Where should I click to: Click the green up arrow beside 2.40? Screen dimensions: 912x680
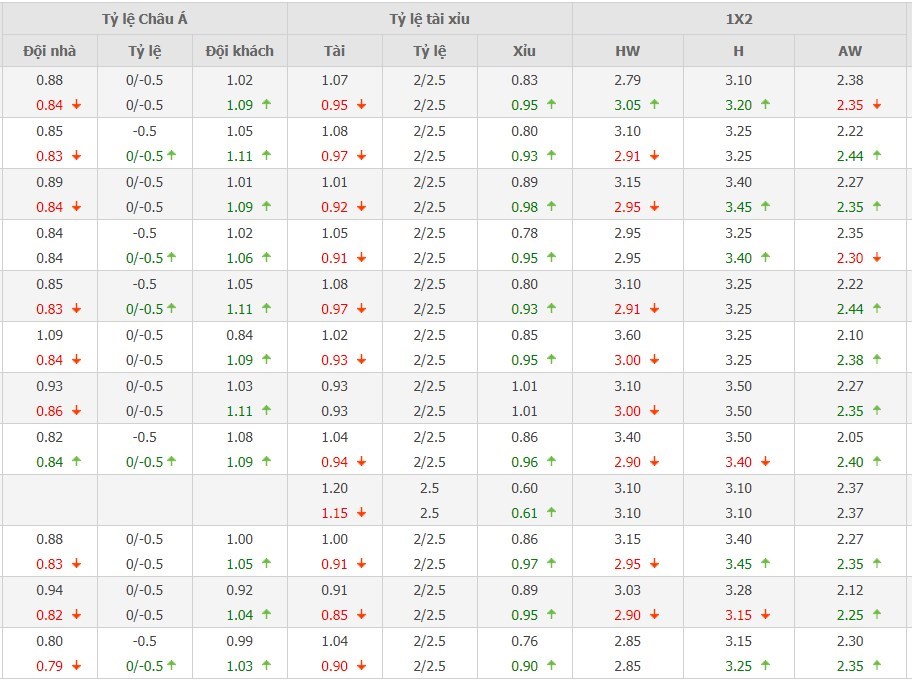[x=876, y=462]
